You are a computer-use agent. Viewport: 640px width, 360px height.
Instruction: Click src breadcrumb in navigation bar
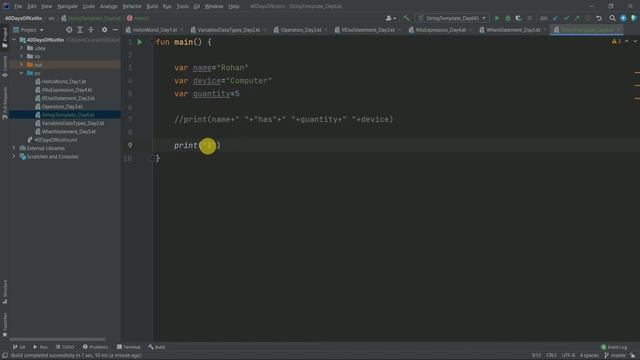pos(51,18)
